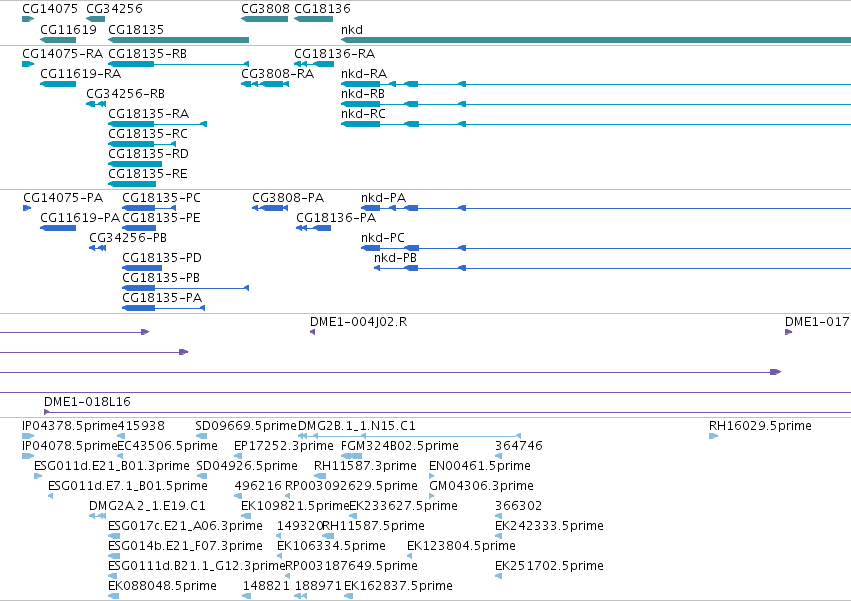Click EST EN00461.5prime
The image size is (851, 601).
[x=480, y=466]
